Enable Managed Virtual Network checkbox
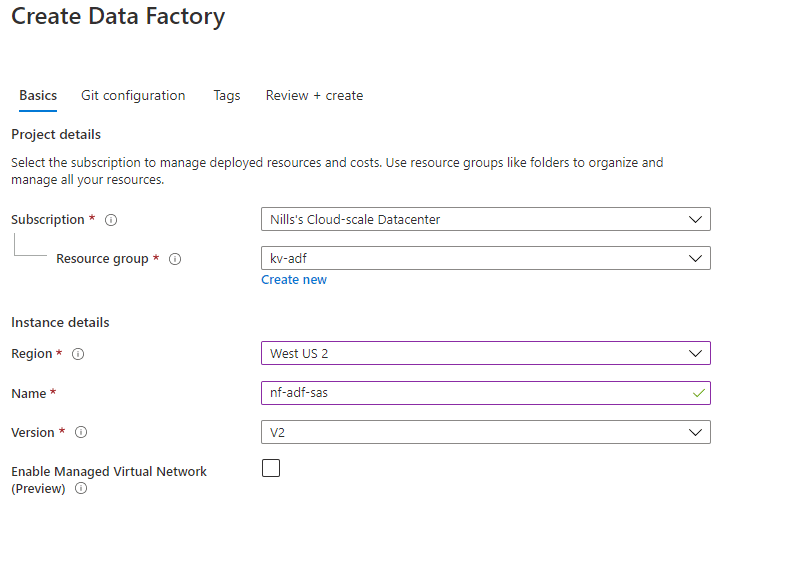This screenshot has width=805, height=563. (x=271, y=468)
